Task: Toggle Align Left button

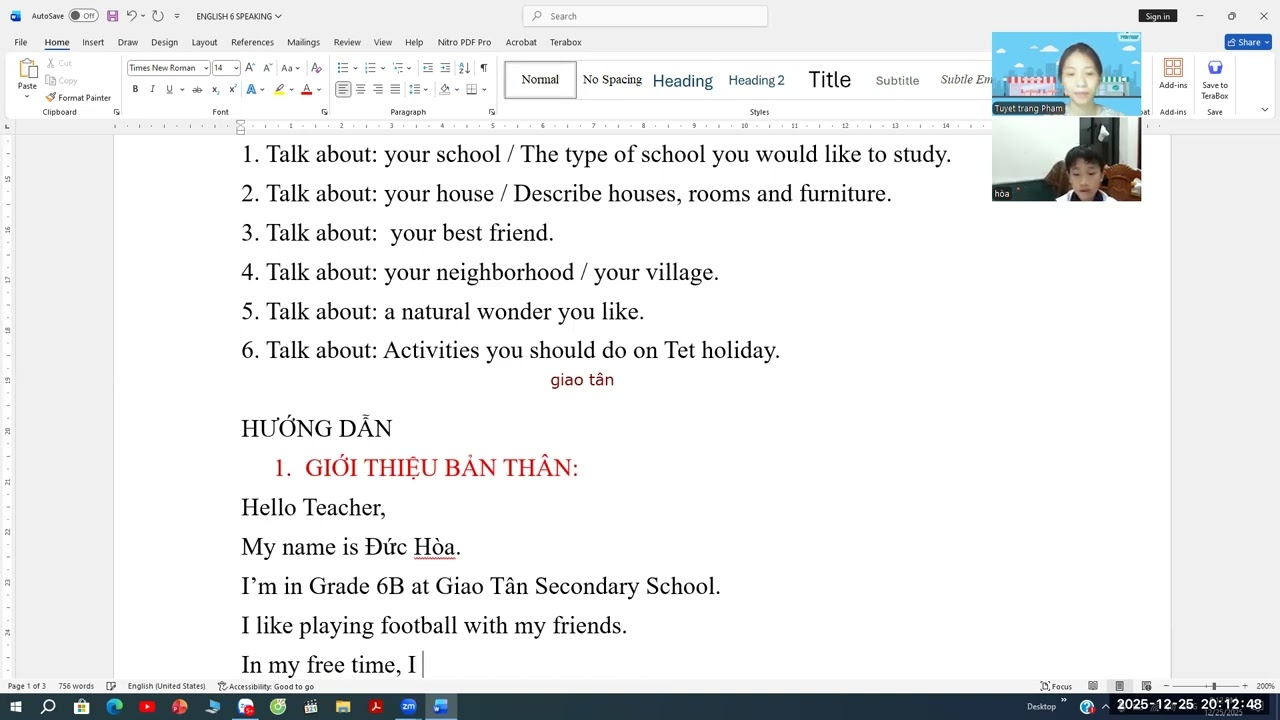Action: [343, 90]
